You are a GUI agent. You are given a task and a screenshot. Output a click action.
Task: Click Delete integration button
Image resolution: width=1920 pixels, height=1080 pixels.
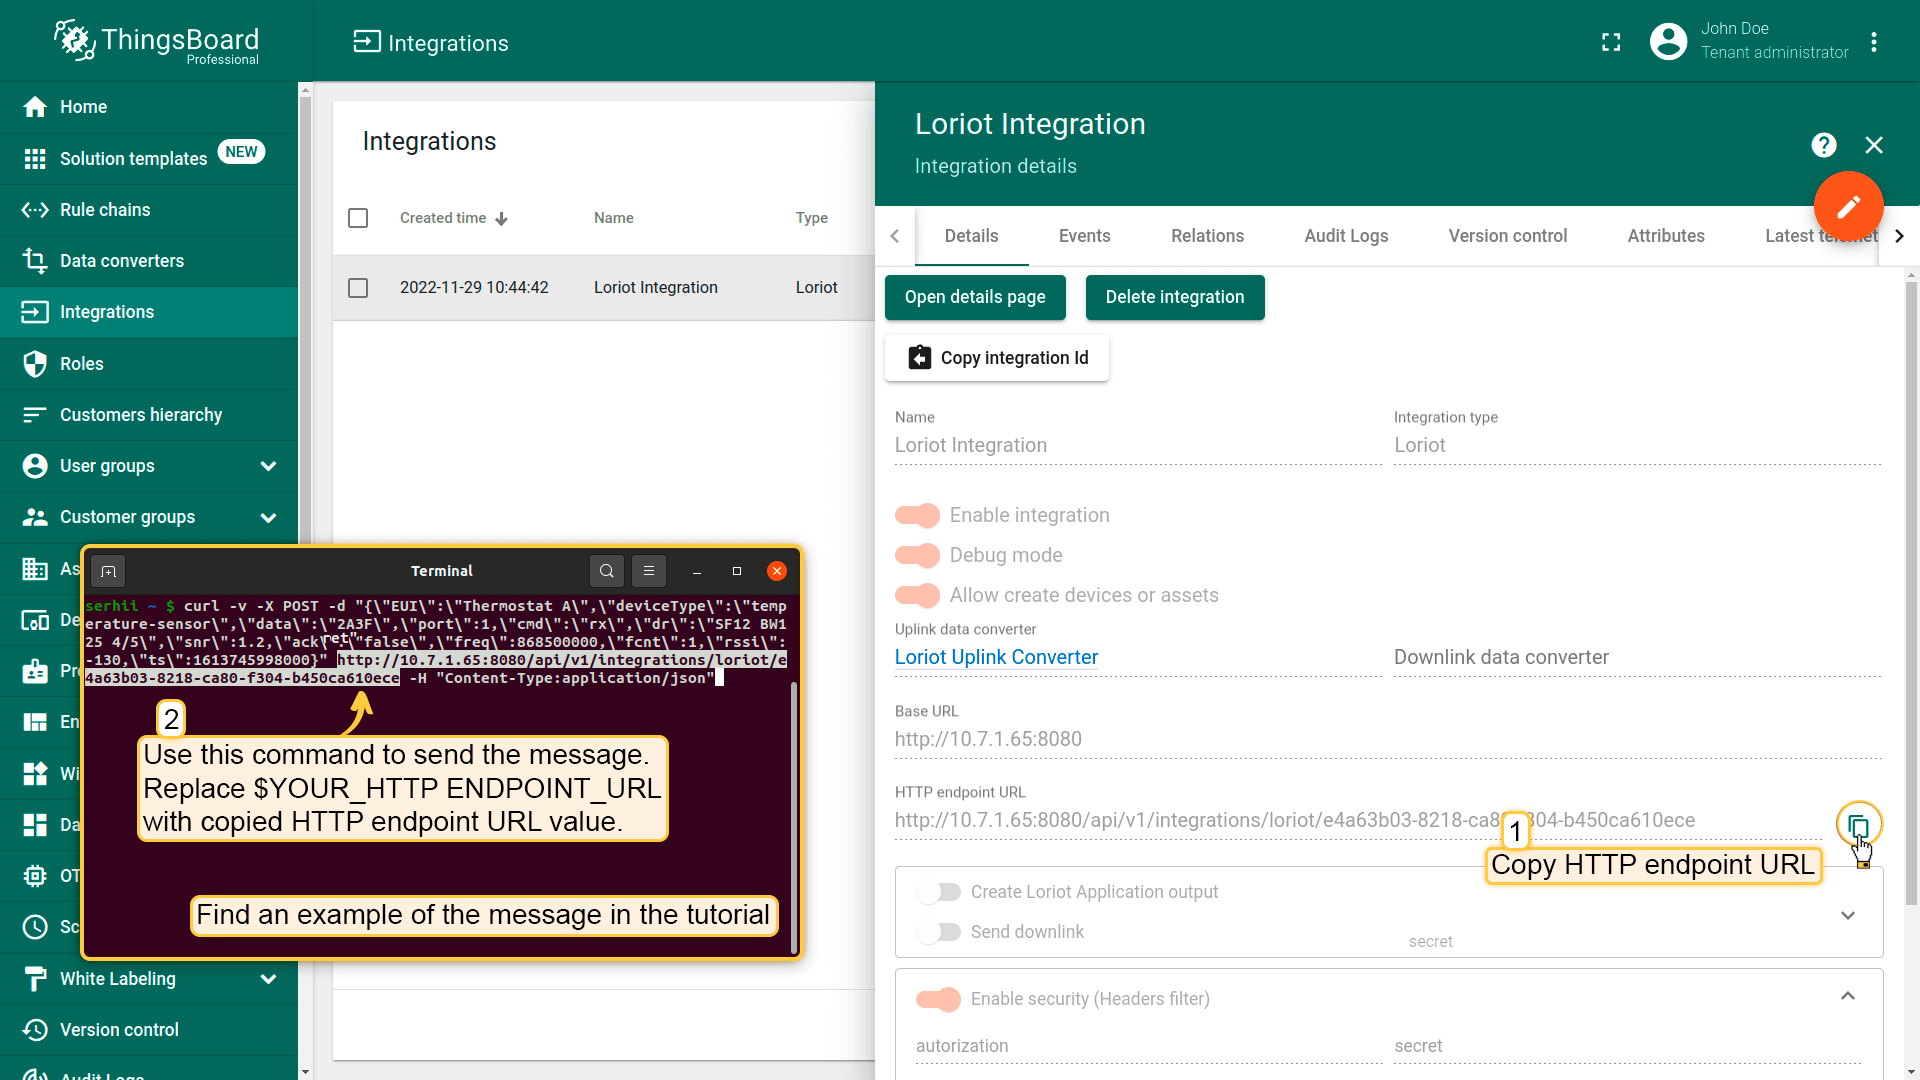pyautogui.click(x=1175, y=297)
